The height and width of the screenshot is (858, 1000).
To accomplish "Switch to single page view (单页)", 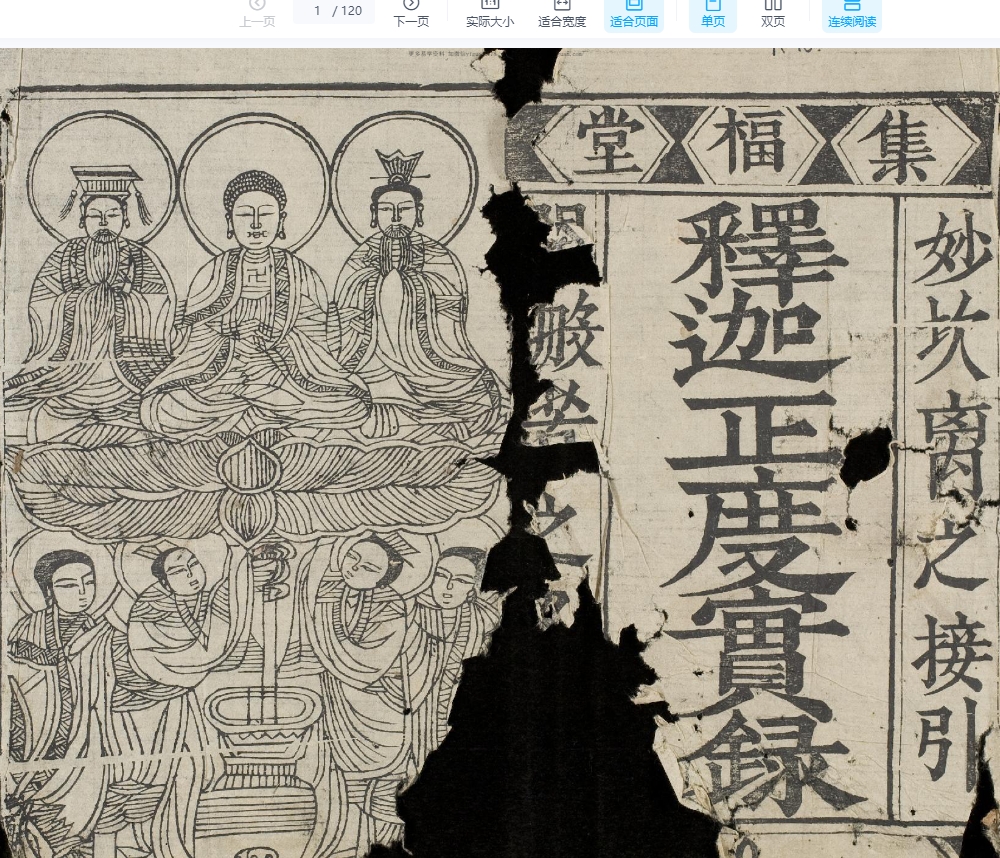I will coord(713,13).
